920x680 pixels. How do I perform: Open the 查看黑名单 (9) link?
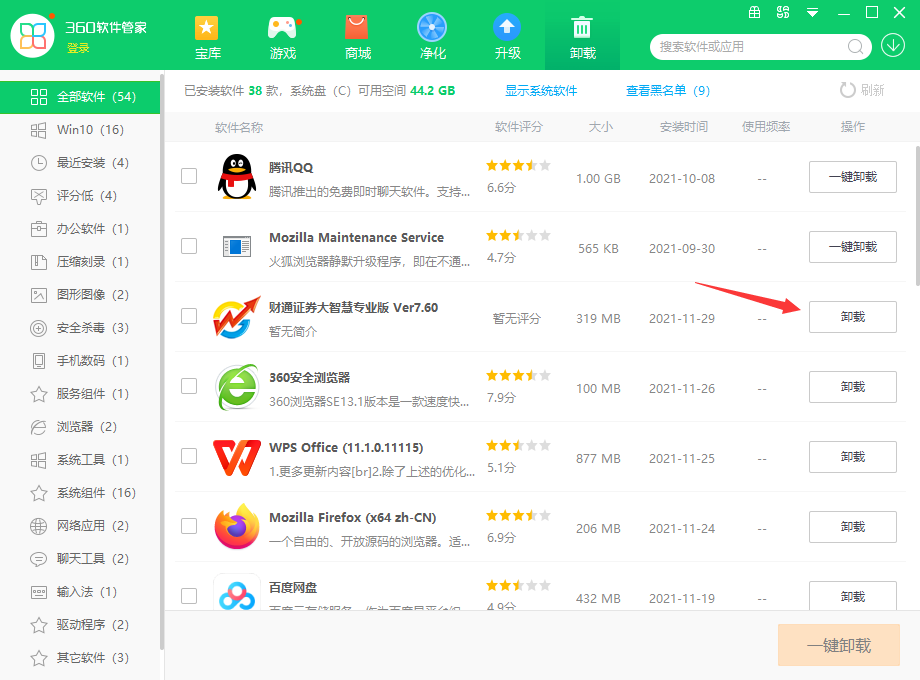[668, 90]
